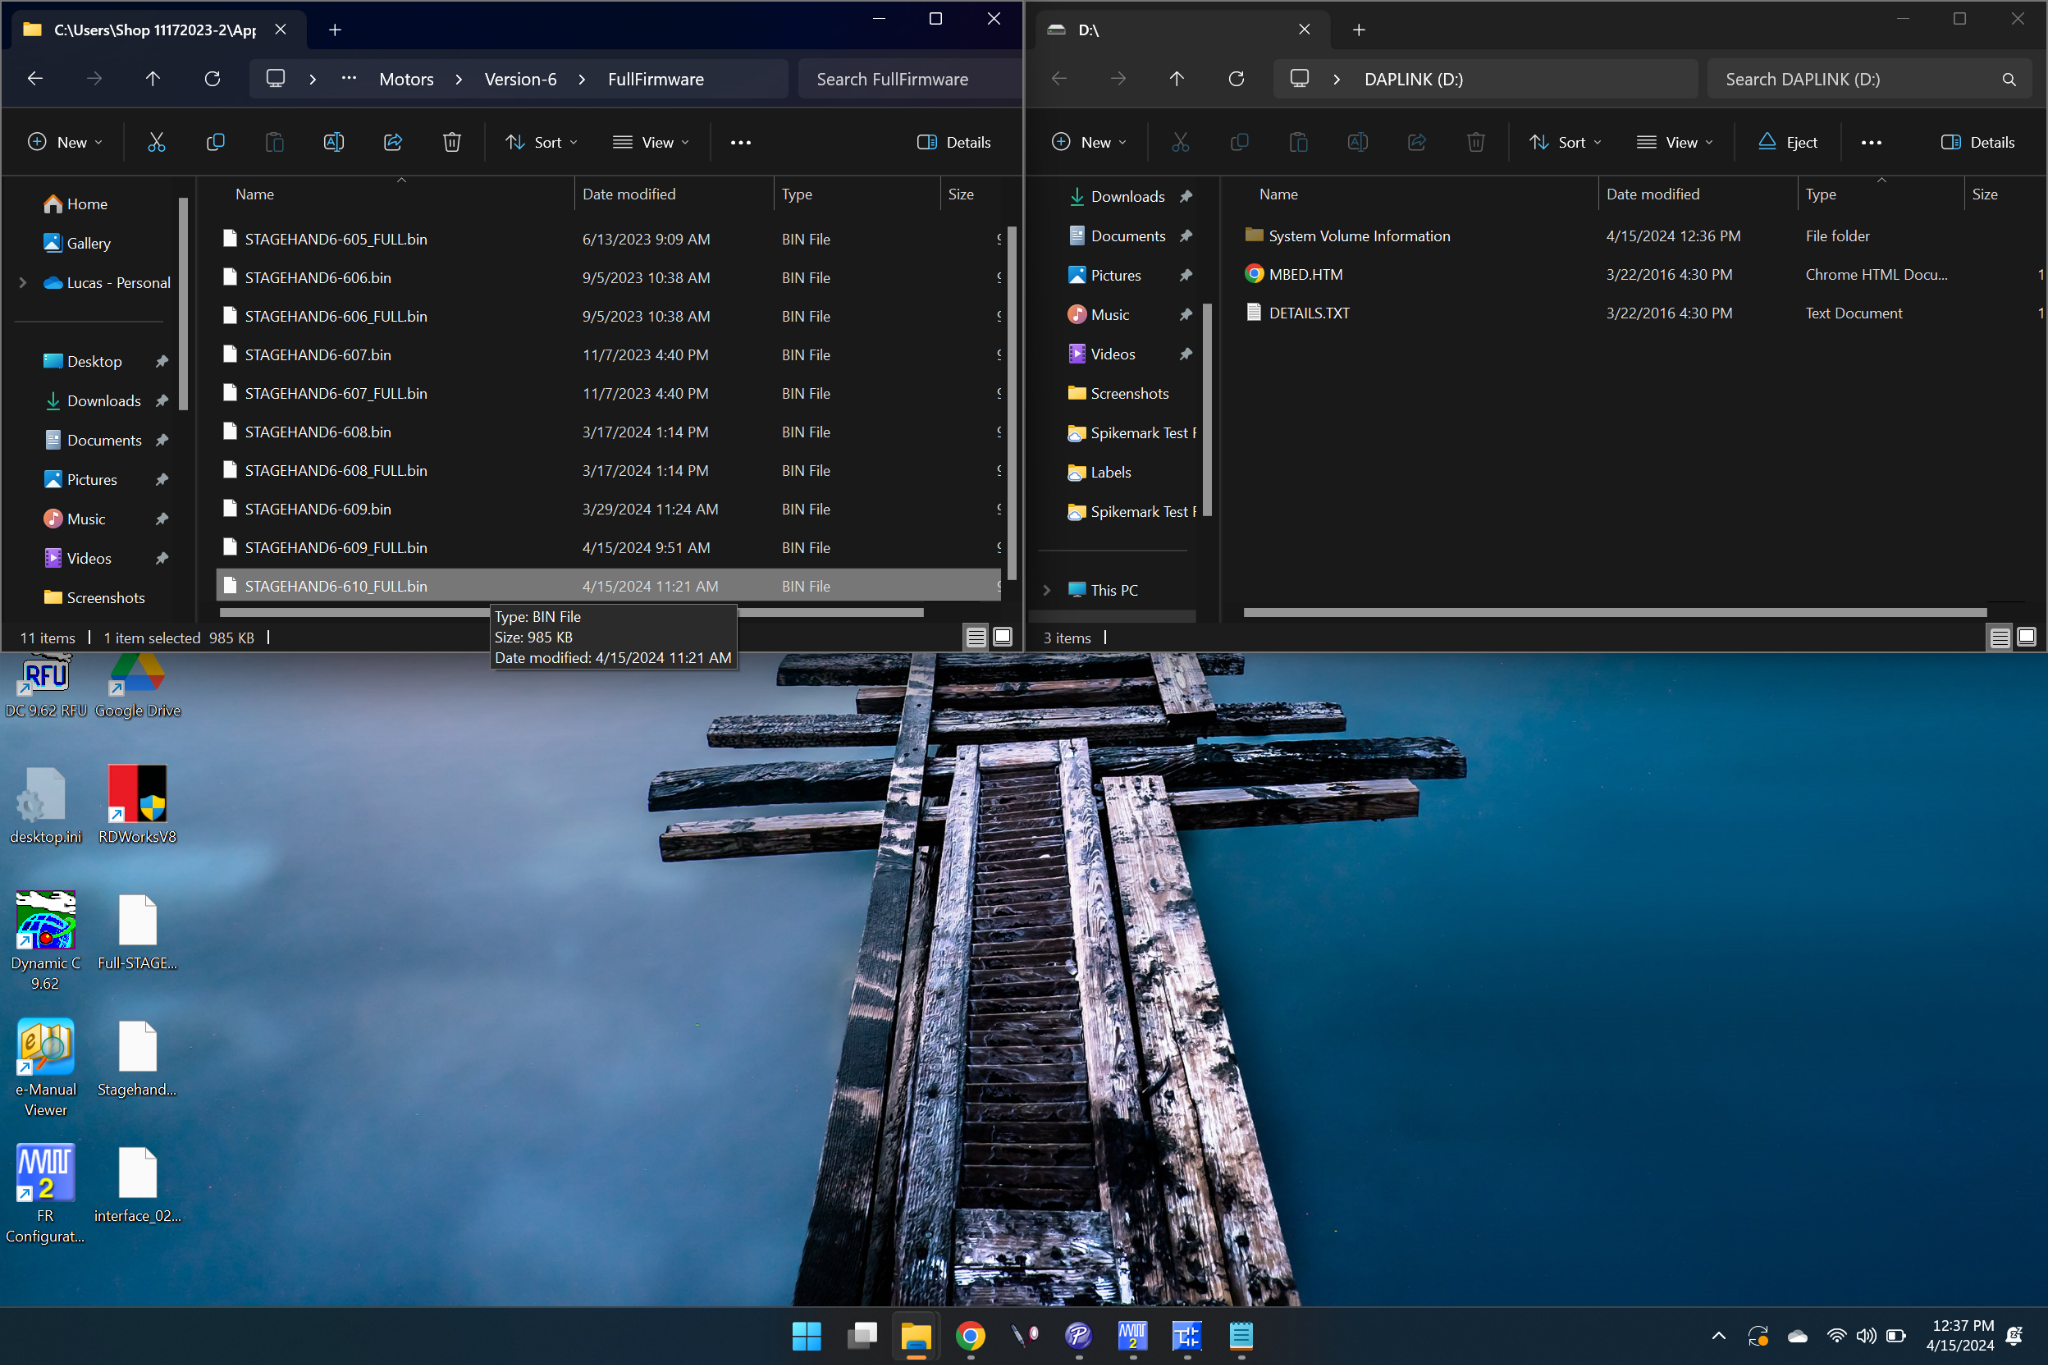Click the Delete trash icon in left window

pos(452,142)
